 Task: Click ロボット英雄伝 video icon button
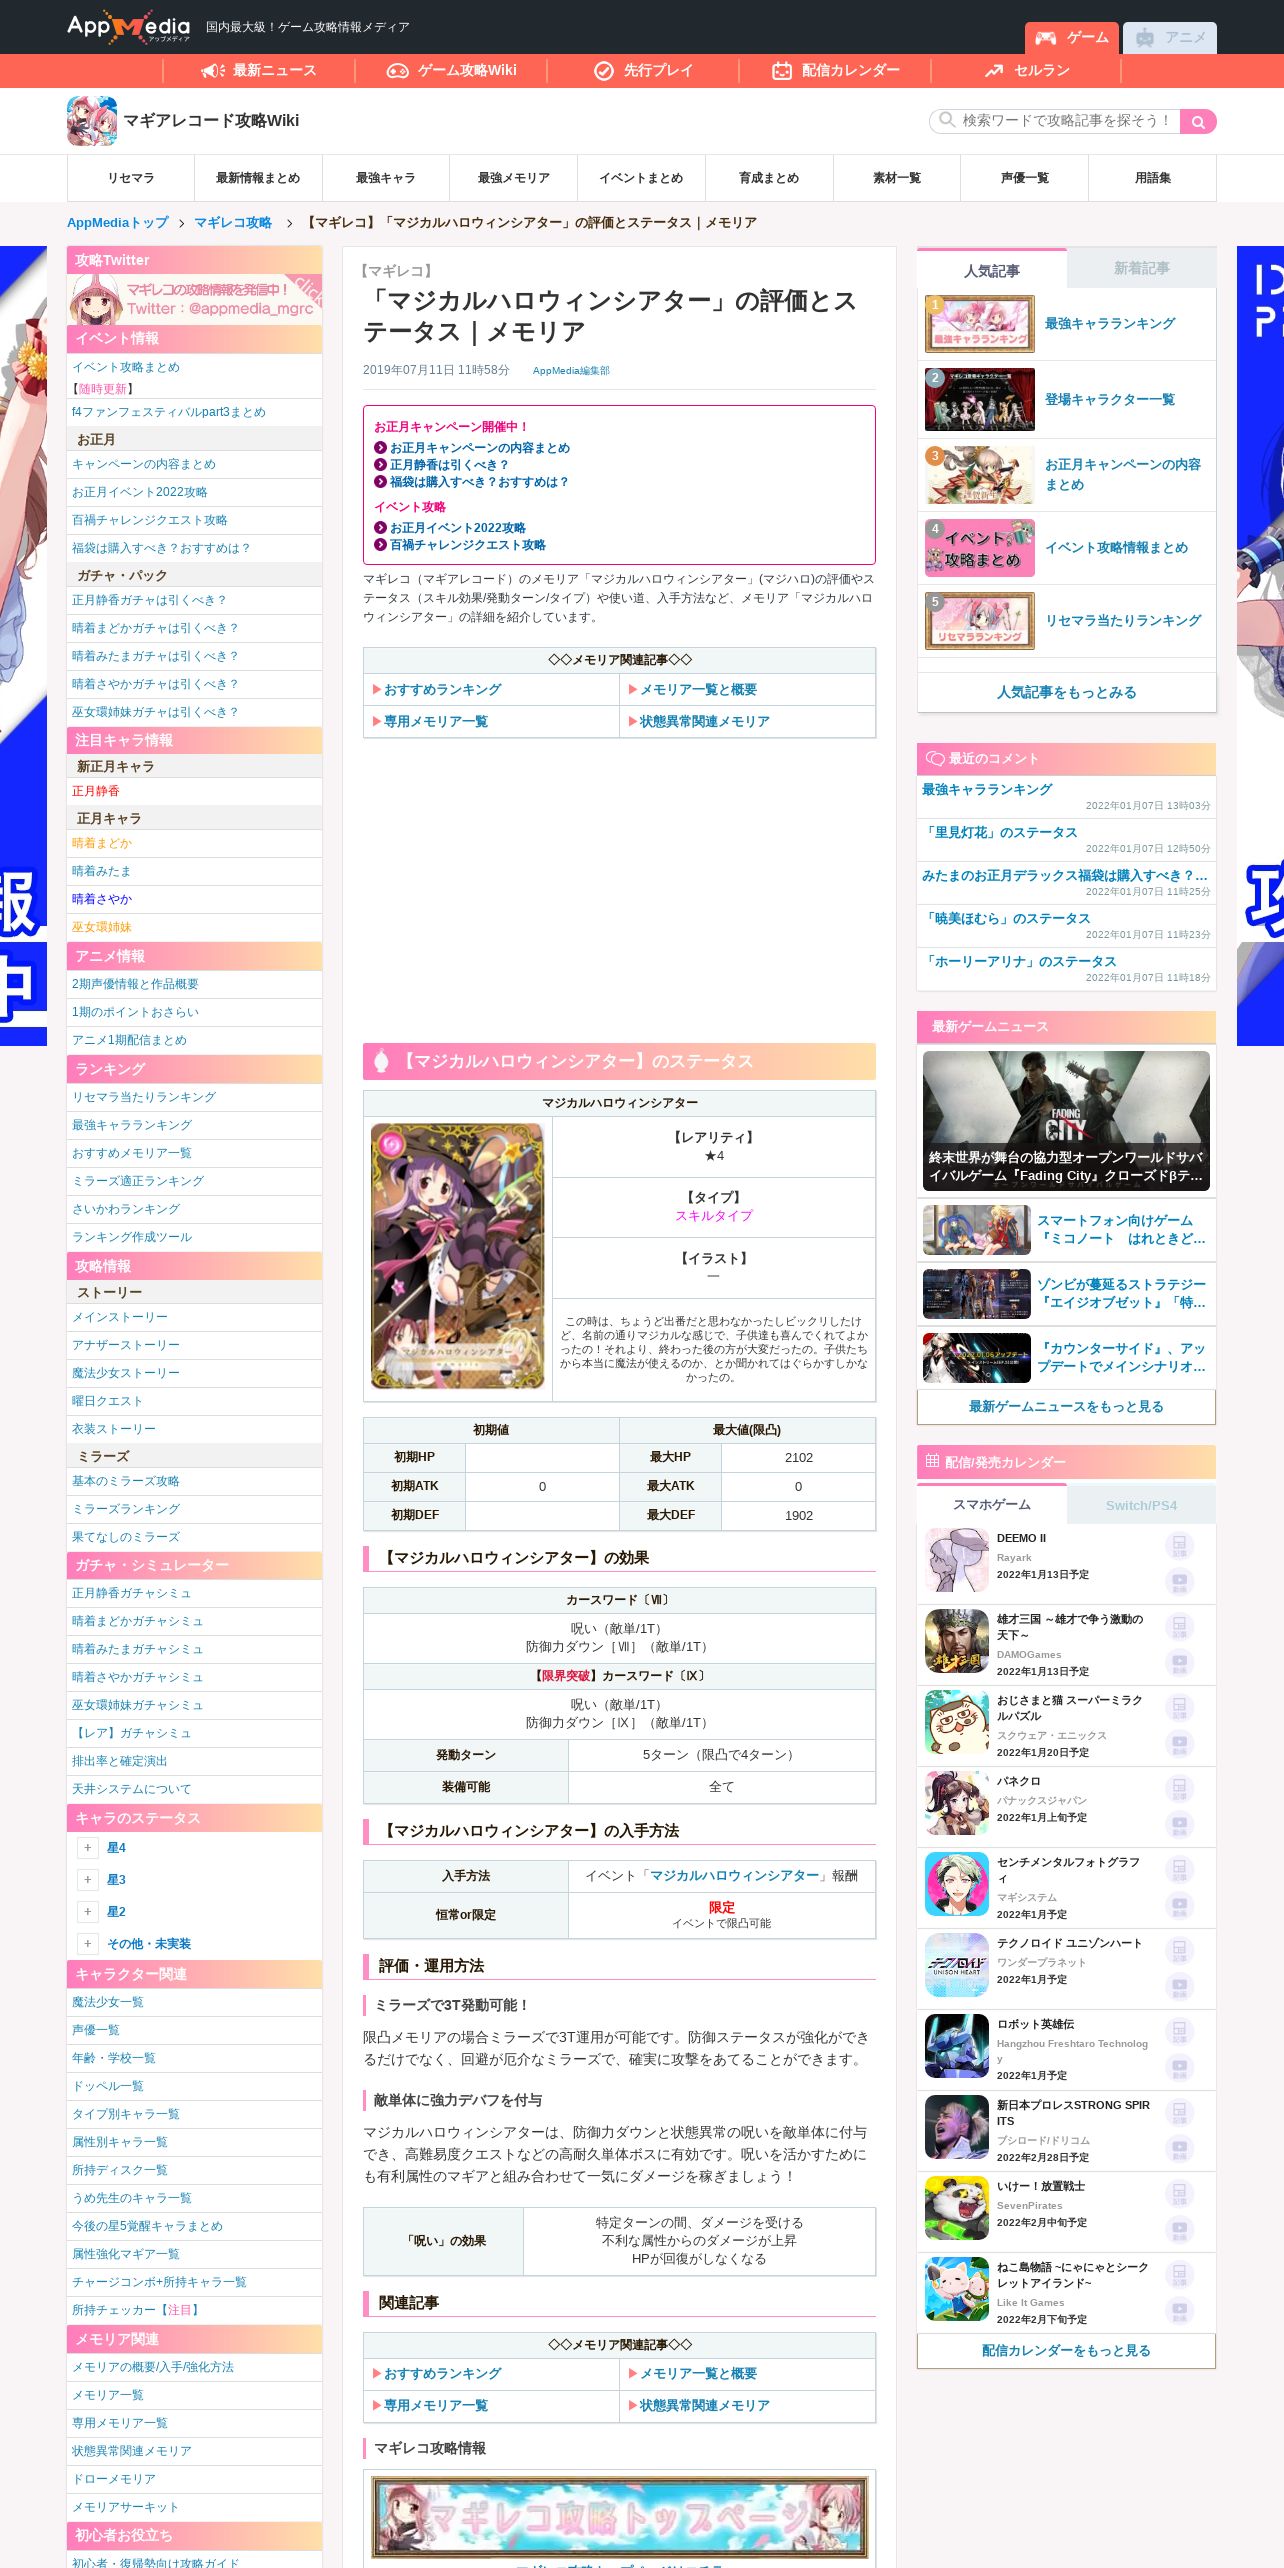coord(1179,2067)
